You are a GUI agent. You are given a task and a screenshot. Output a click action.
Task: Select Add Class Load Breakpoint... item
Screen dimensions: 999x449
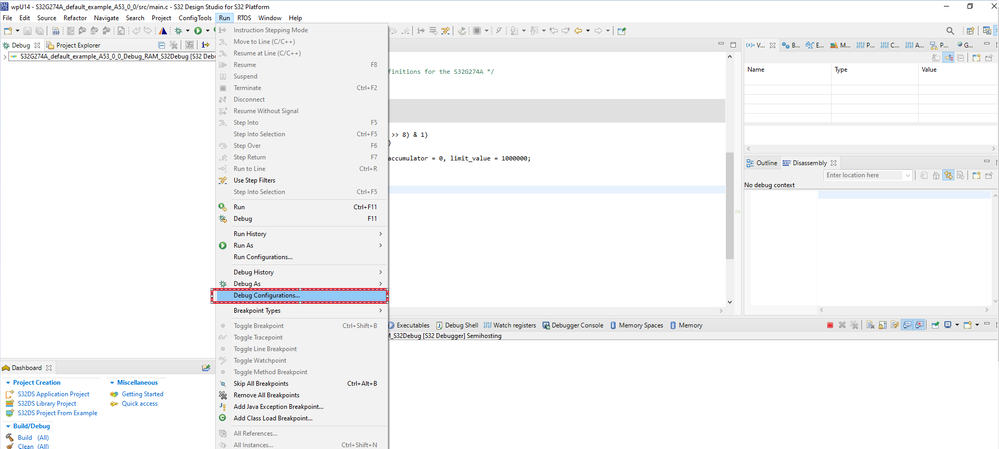click(299, 418)
